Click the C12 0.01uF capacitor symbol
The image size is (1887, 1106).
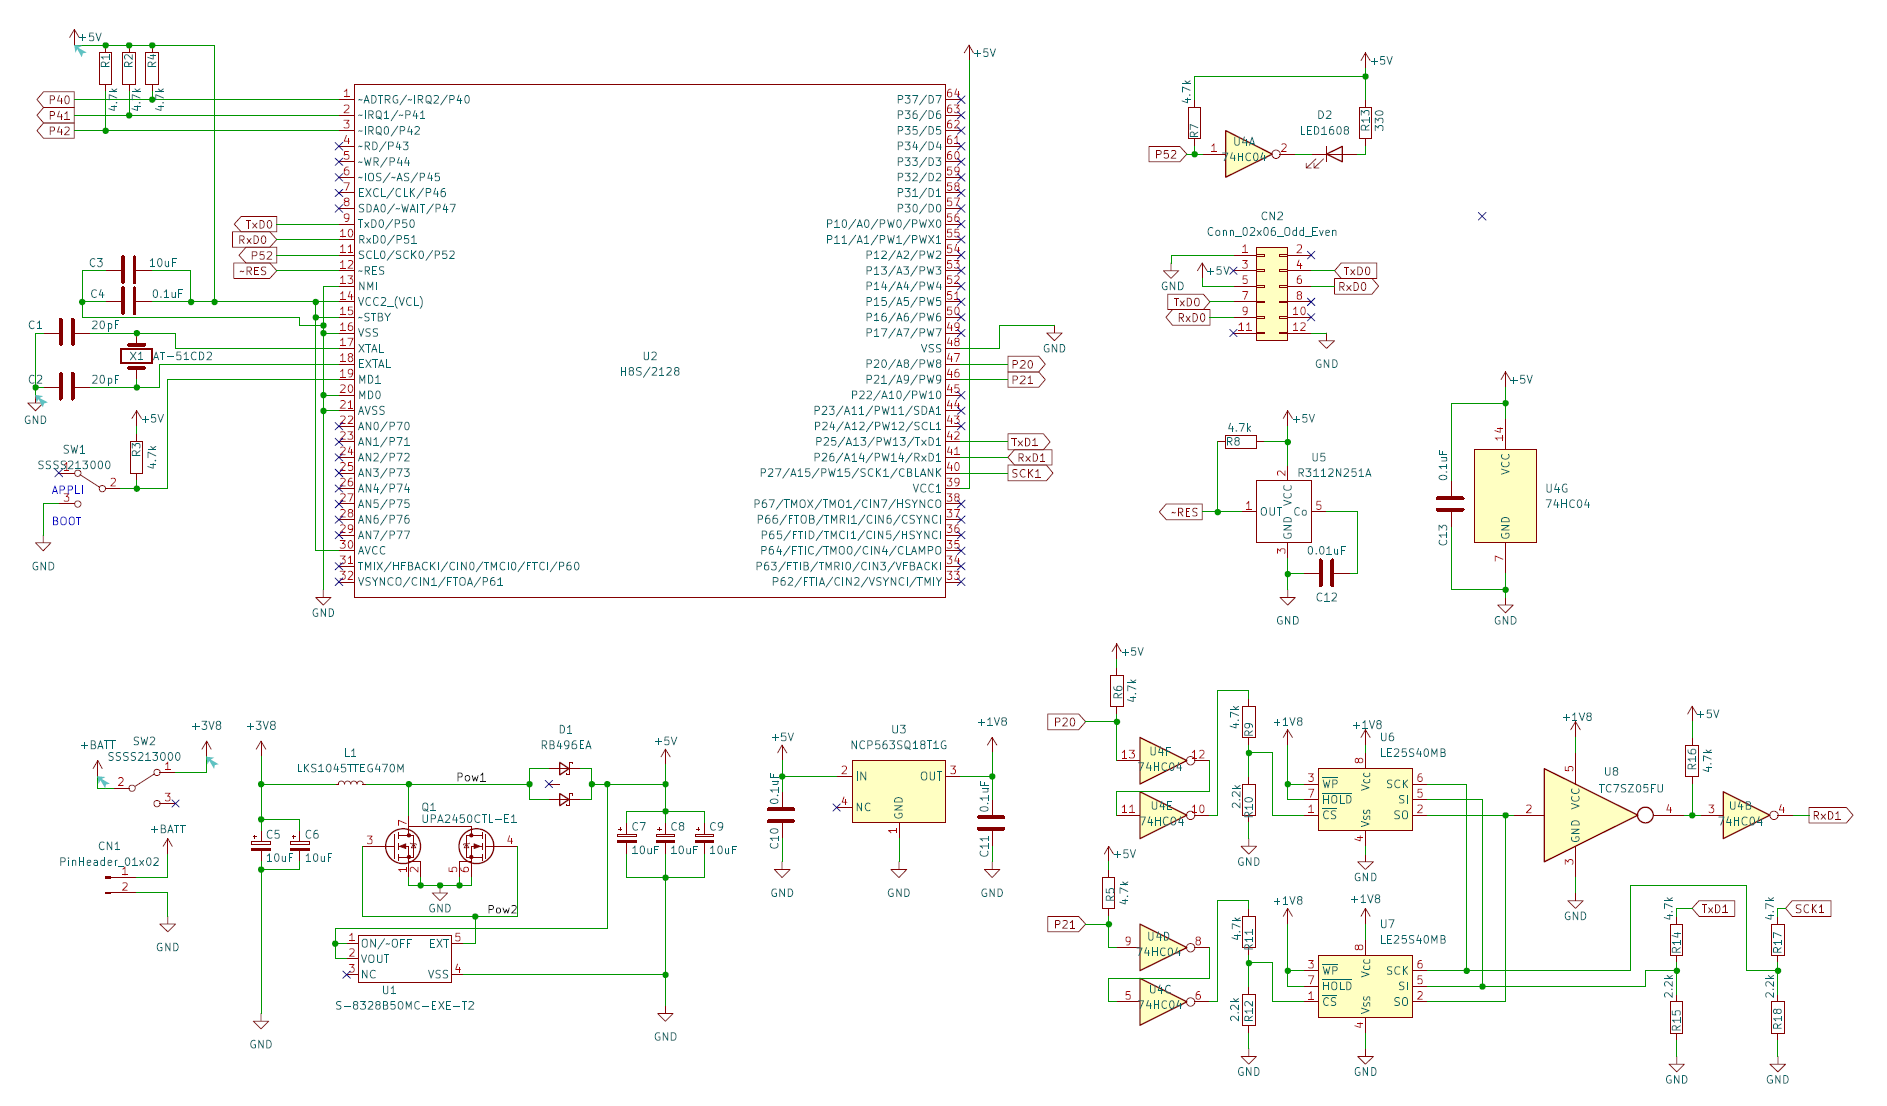(x=1327, y=573)
